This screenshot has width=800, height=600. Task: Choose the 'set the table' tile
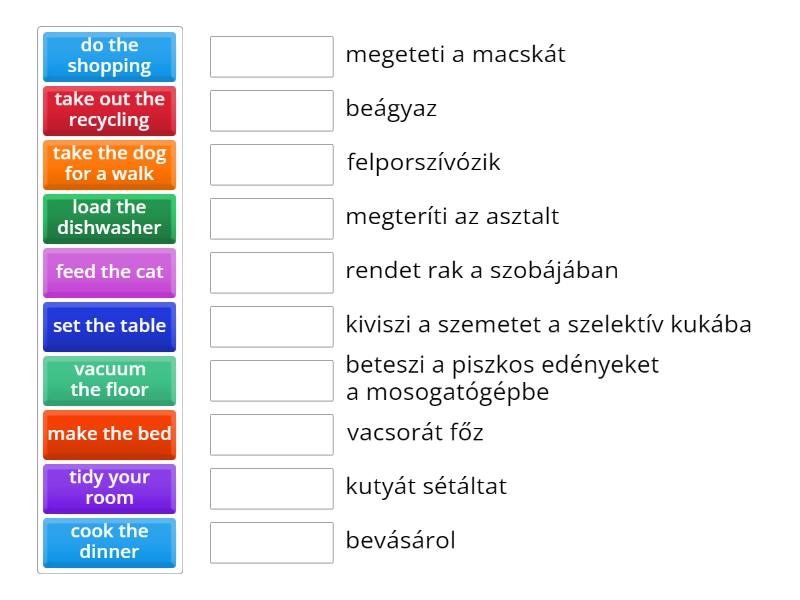tap(110, 327)
